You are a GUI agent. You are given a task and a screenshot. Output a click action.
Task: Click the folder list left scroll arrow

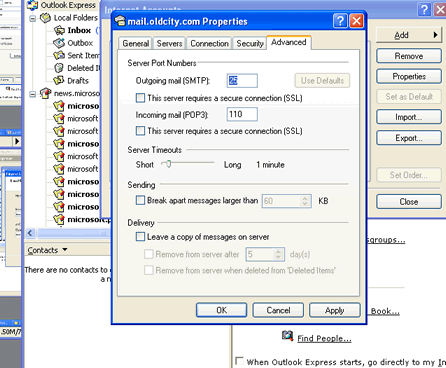point(30,233)
